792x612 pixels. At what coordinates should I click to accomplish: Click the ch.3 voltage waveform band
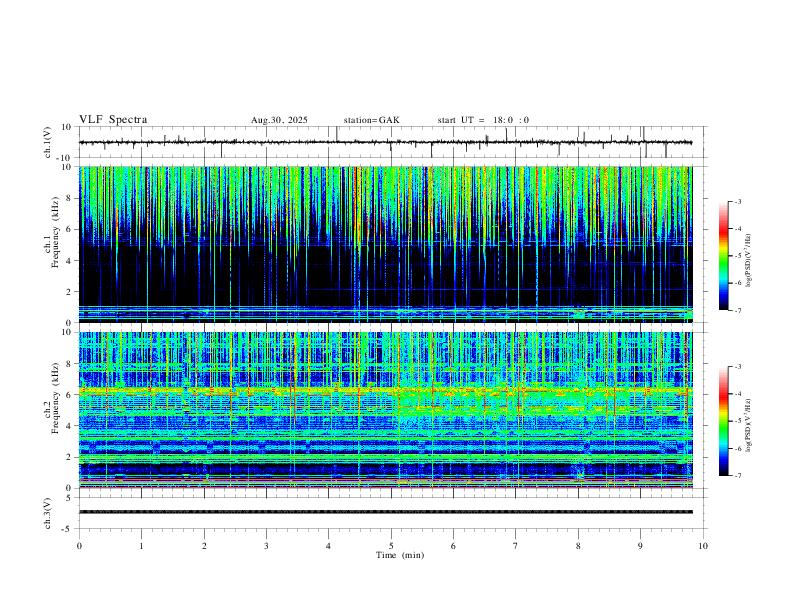[385, 512]
